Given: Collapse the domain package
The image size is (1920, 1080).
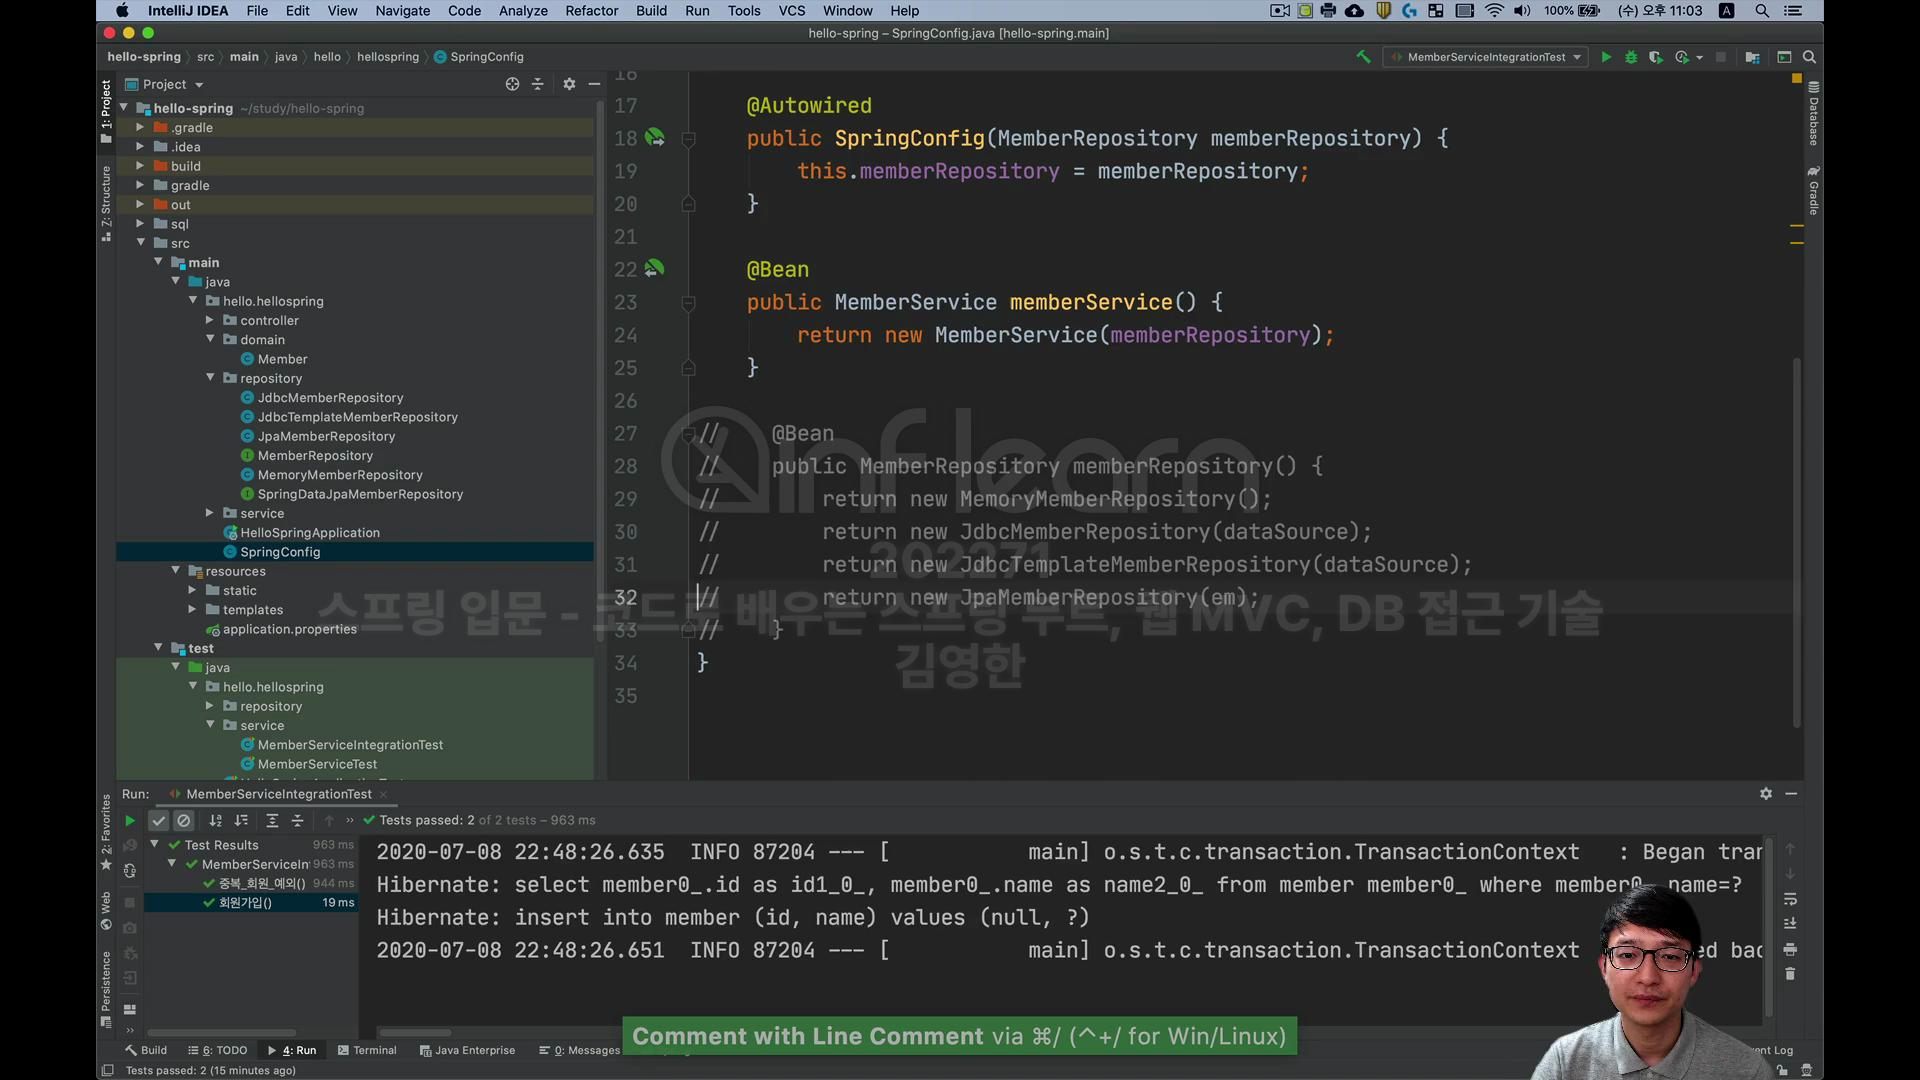Looking at the screenshot, I should 210,339.
